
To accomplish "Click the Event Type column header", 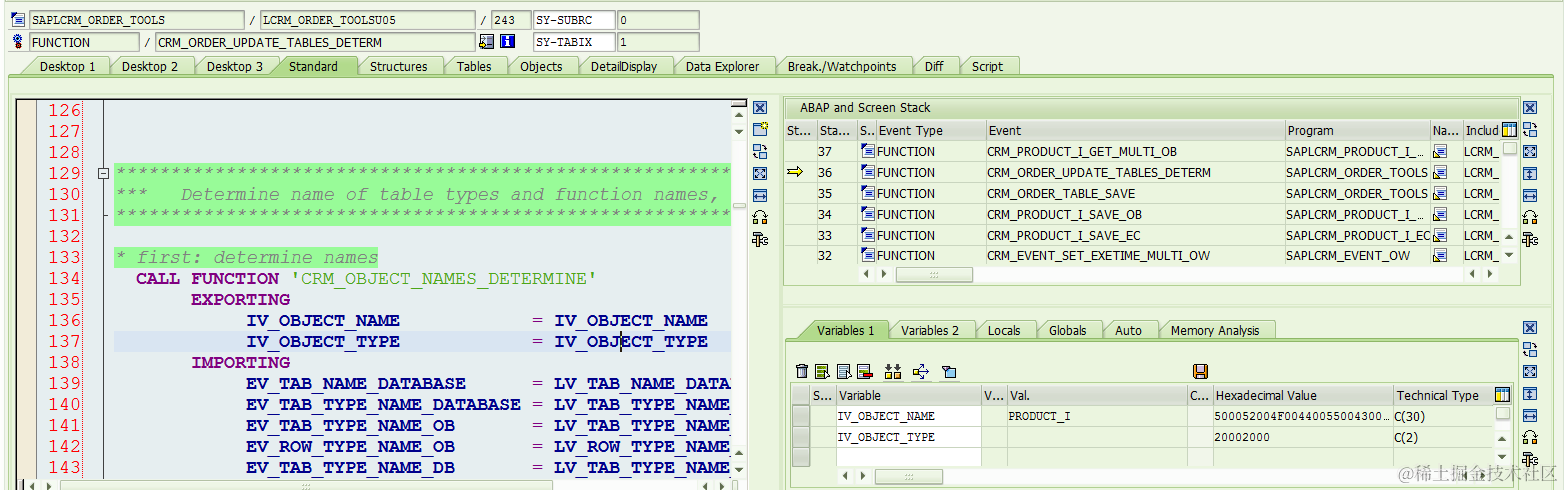I will coord(930,130).
